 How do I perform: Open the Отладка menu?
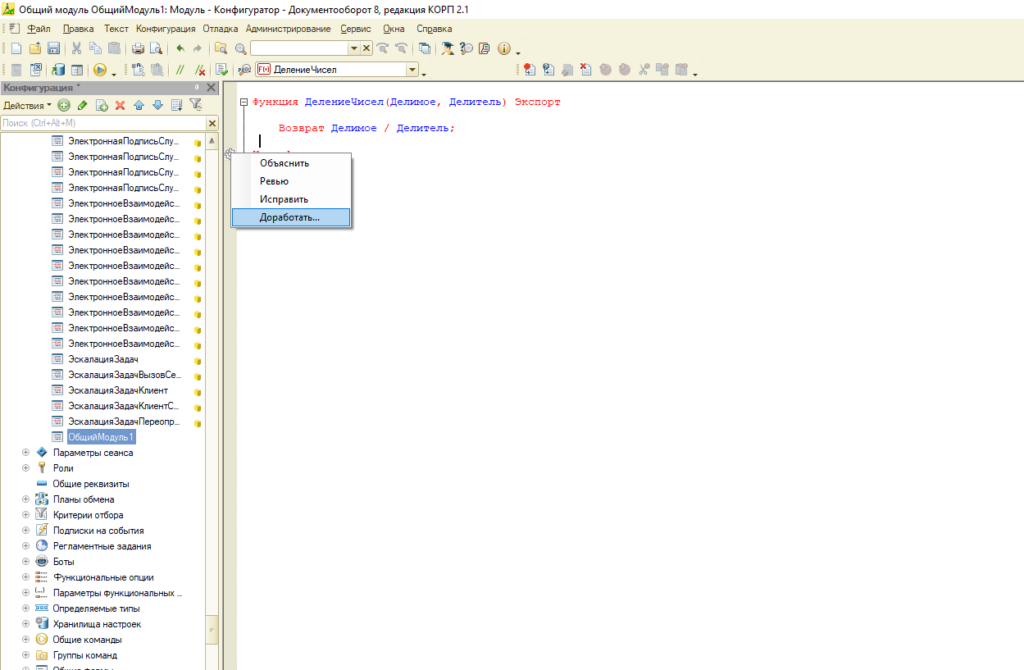pyautogui.click(x=220, y=29)
